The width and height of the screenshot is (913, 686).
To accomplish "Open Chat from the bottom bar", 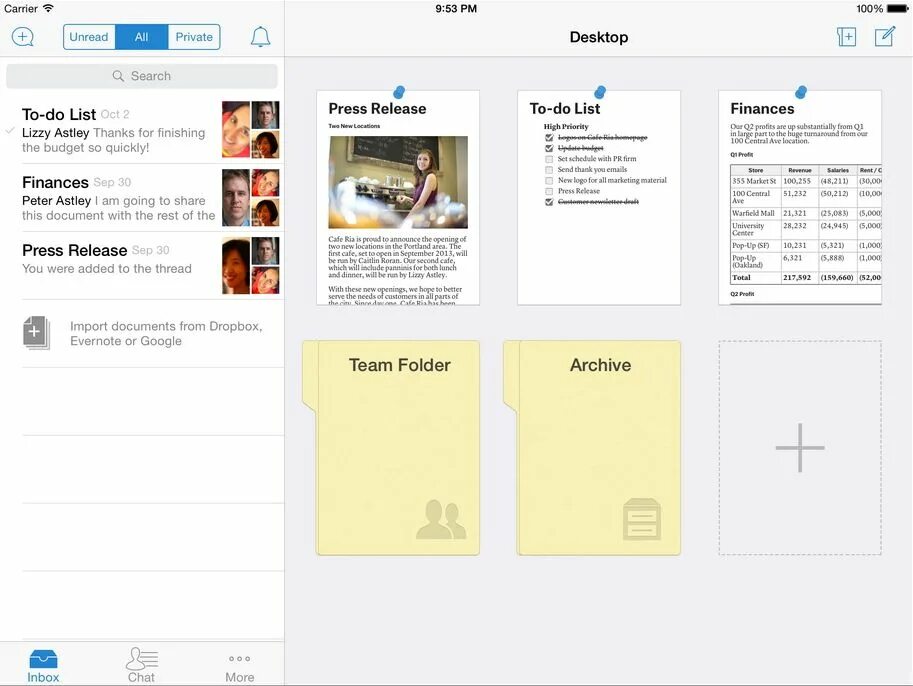I will (x=141, y=661).
